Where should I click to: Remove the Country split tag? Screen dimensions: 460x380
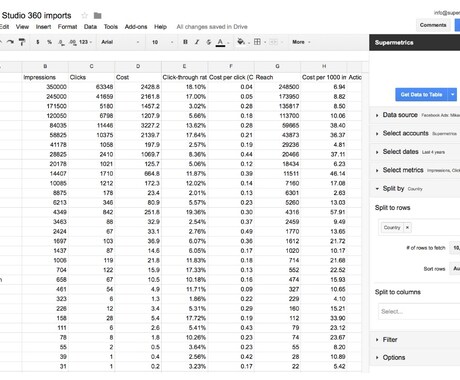pos(407,227)
